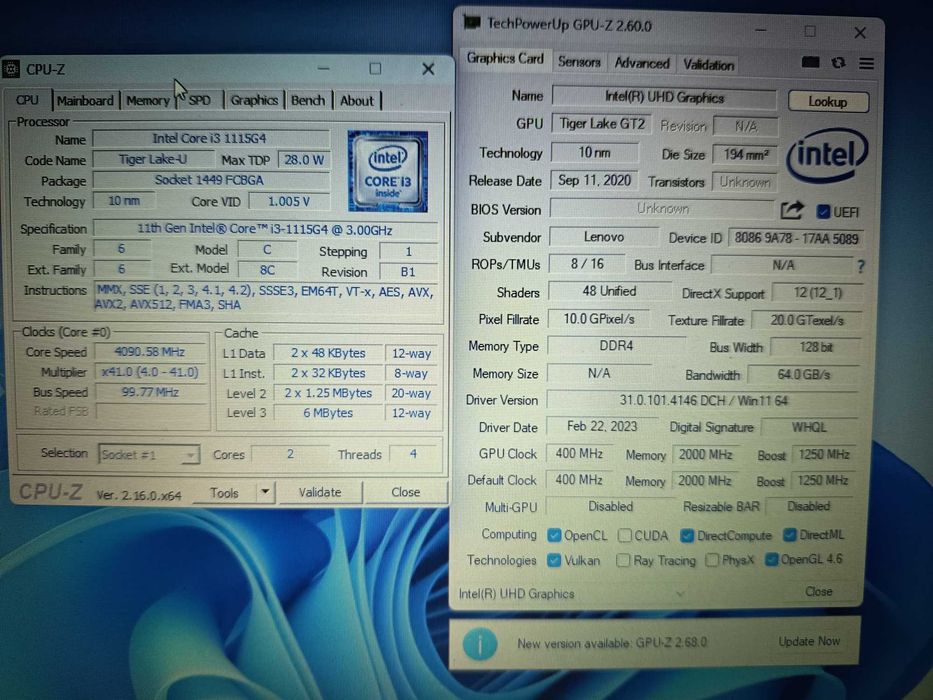
Task: Click the Subvendor Lenovo field
Action: click(x=604, y=237)
